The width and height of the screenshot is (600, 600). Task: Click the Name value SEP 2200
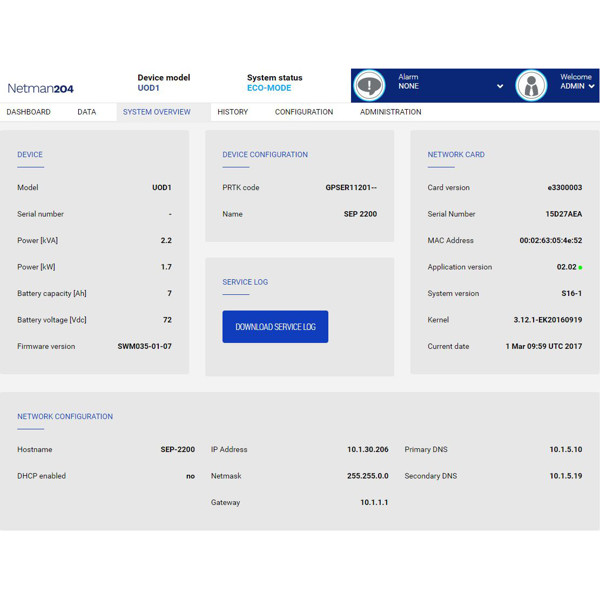coord(360,214)
